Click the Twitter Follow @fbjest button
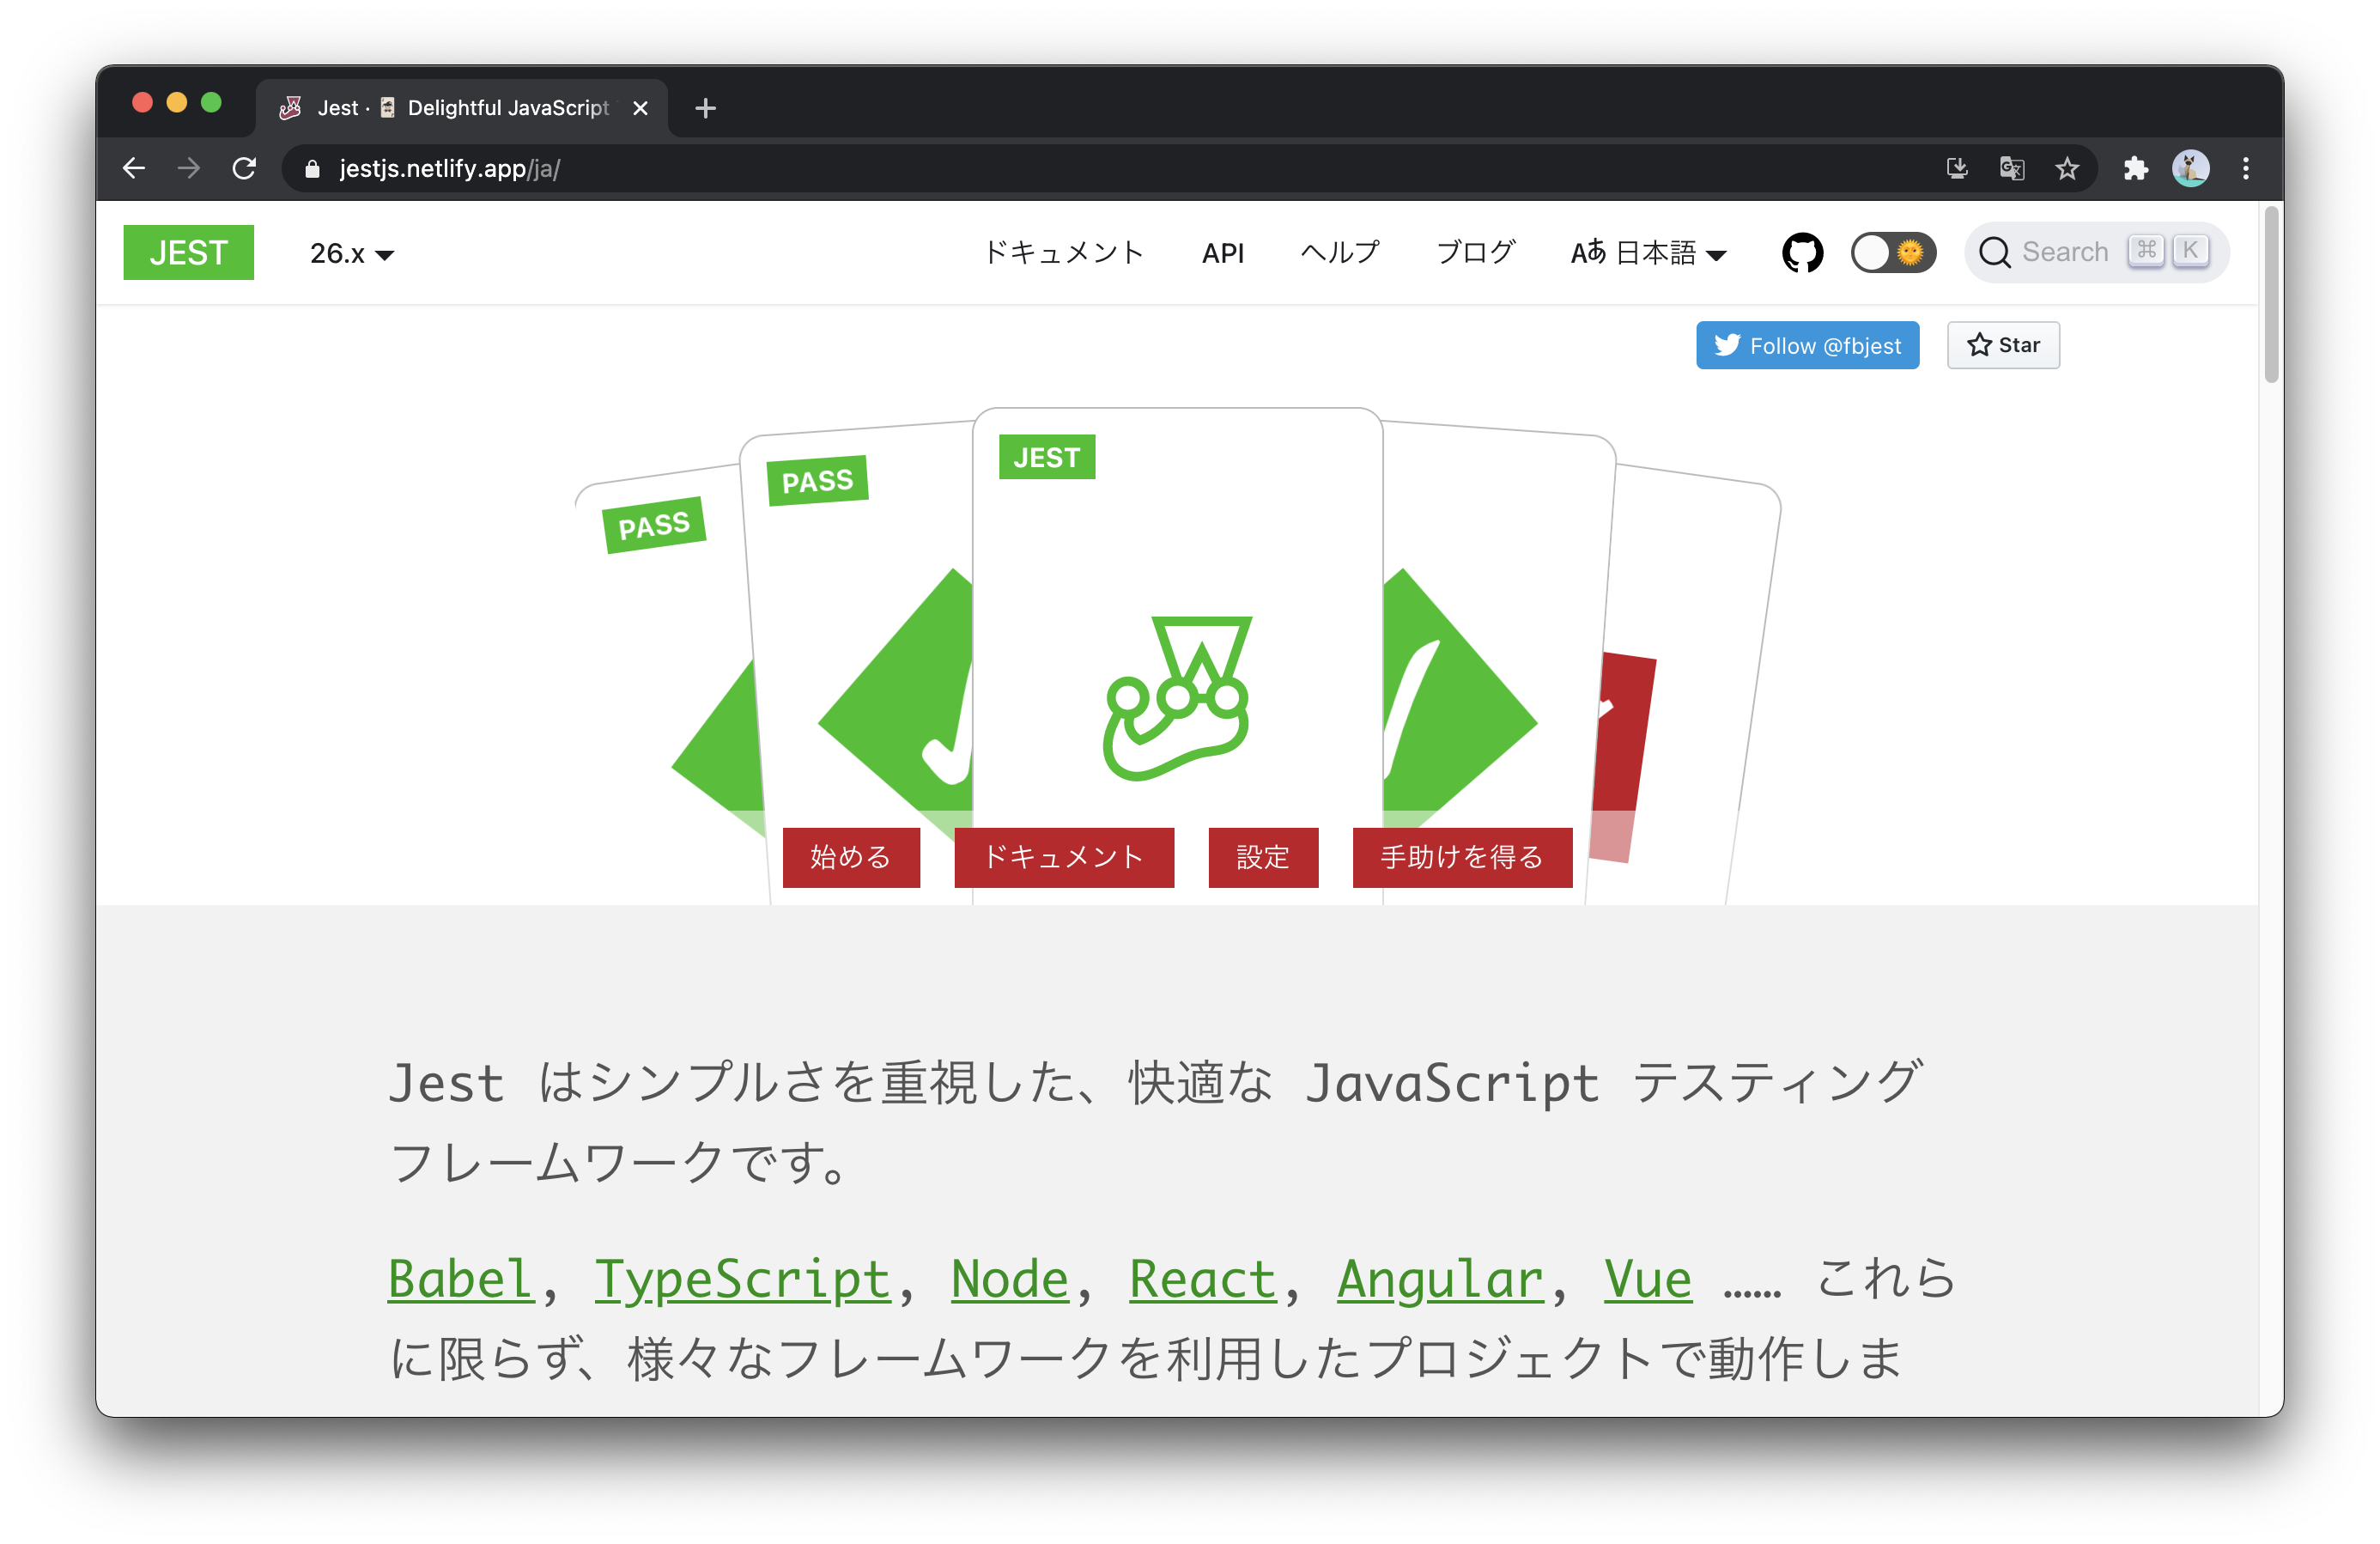 coord(1812,345)
